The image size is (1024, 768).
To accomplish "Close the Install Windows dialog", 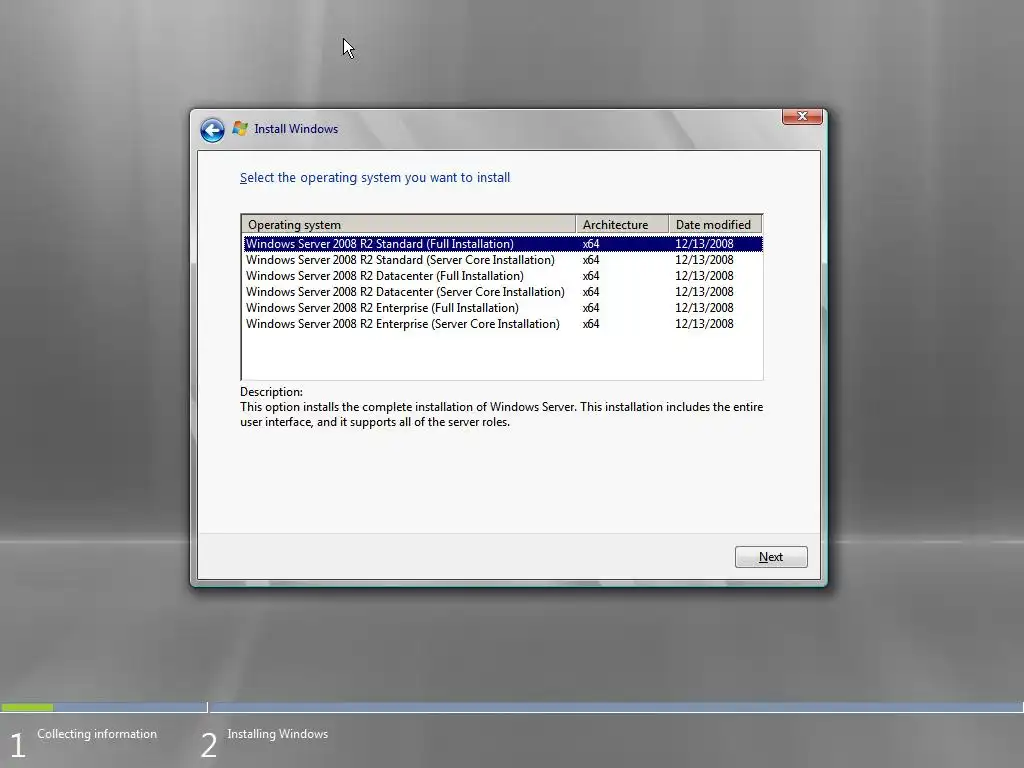I will click(802, 116).
